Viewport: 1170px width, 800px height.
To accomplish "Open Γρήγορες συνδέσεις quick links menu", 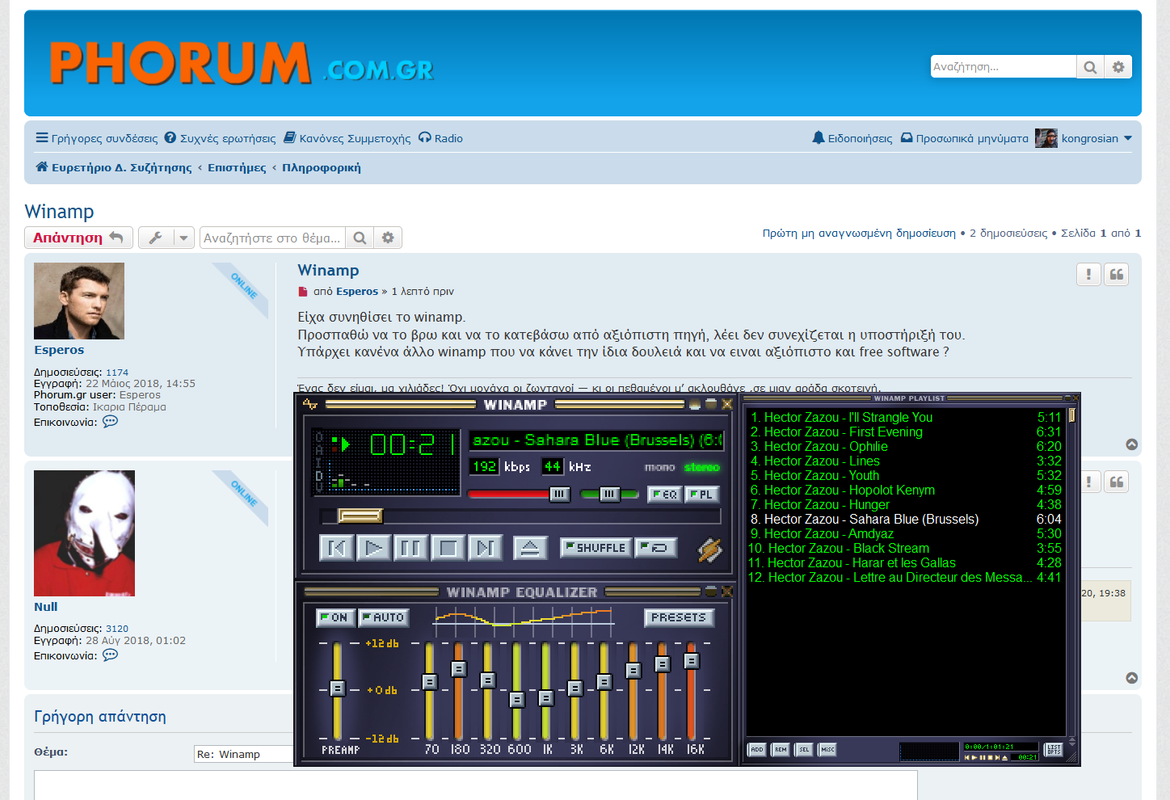I will (x=97, y=138).
